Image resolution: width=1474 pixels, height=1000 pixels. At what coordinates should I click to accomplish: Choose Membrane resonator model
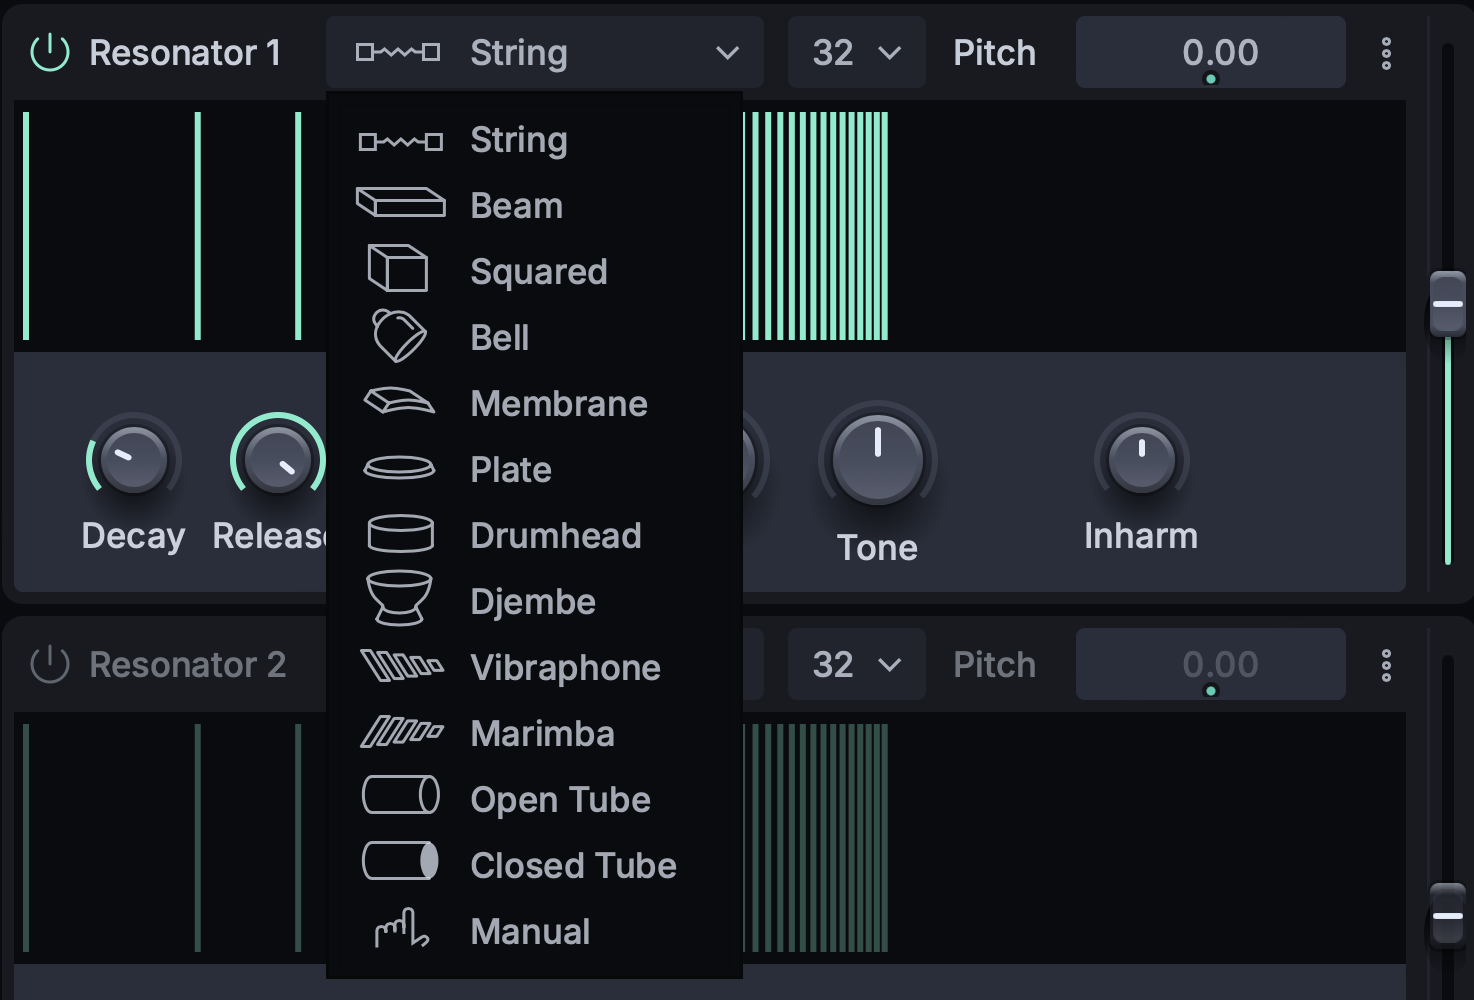click(534, 404)
